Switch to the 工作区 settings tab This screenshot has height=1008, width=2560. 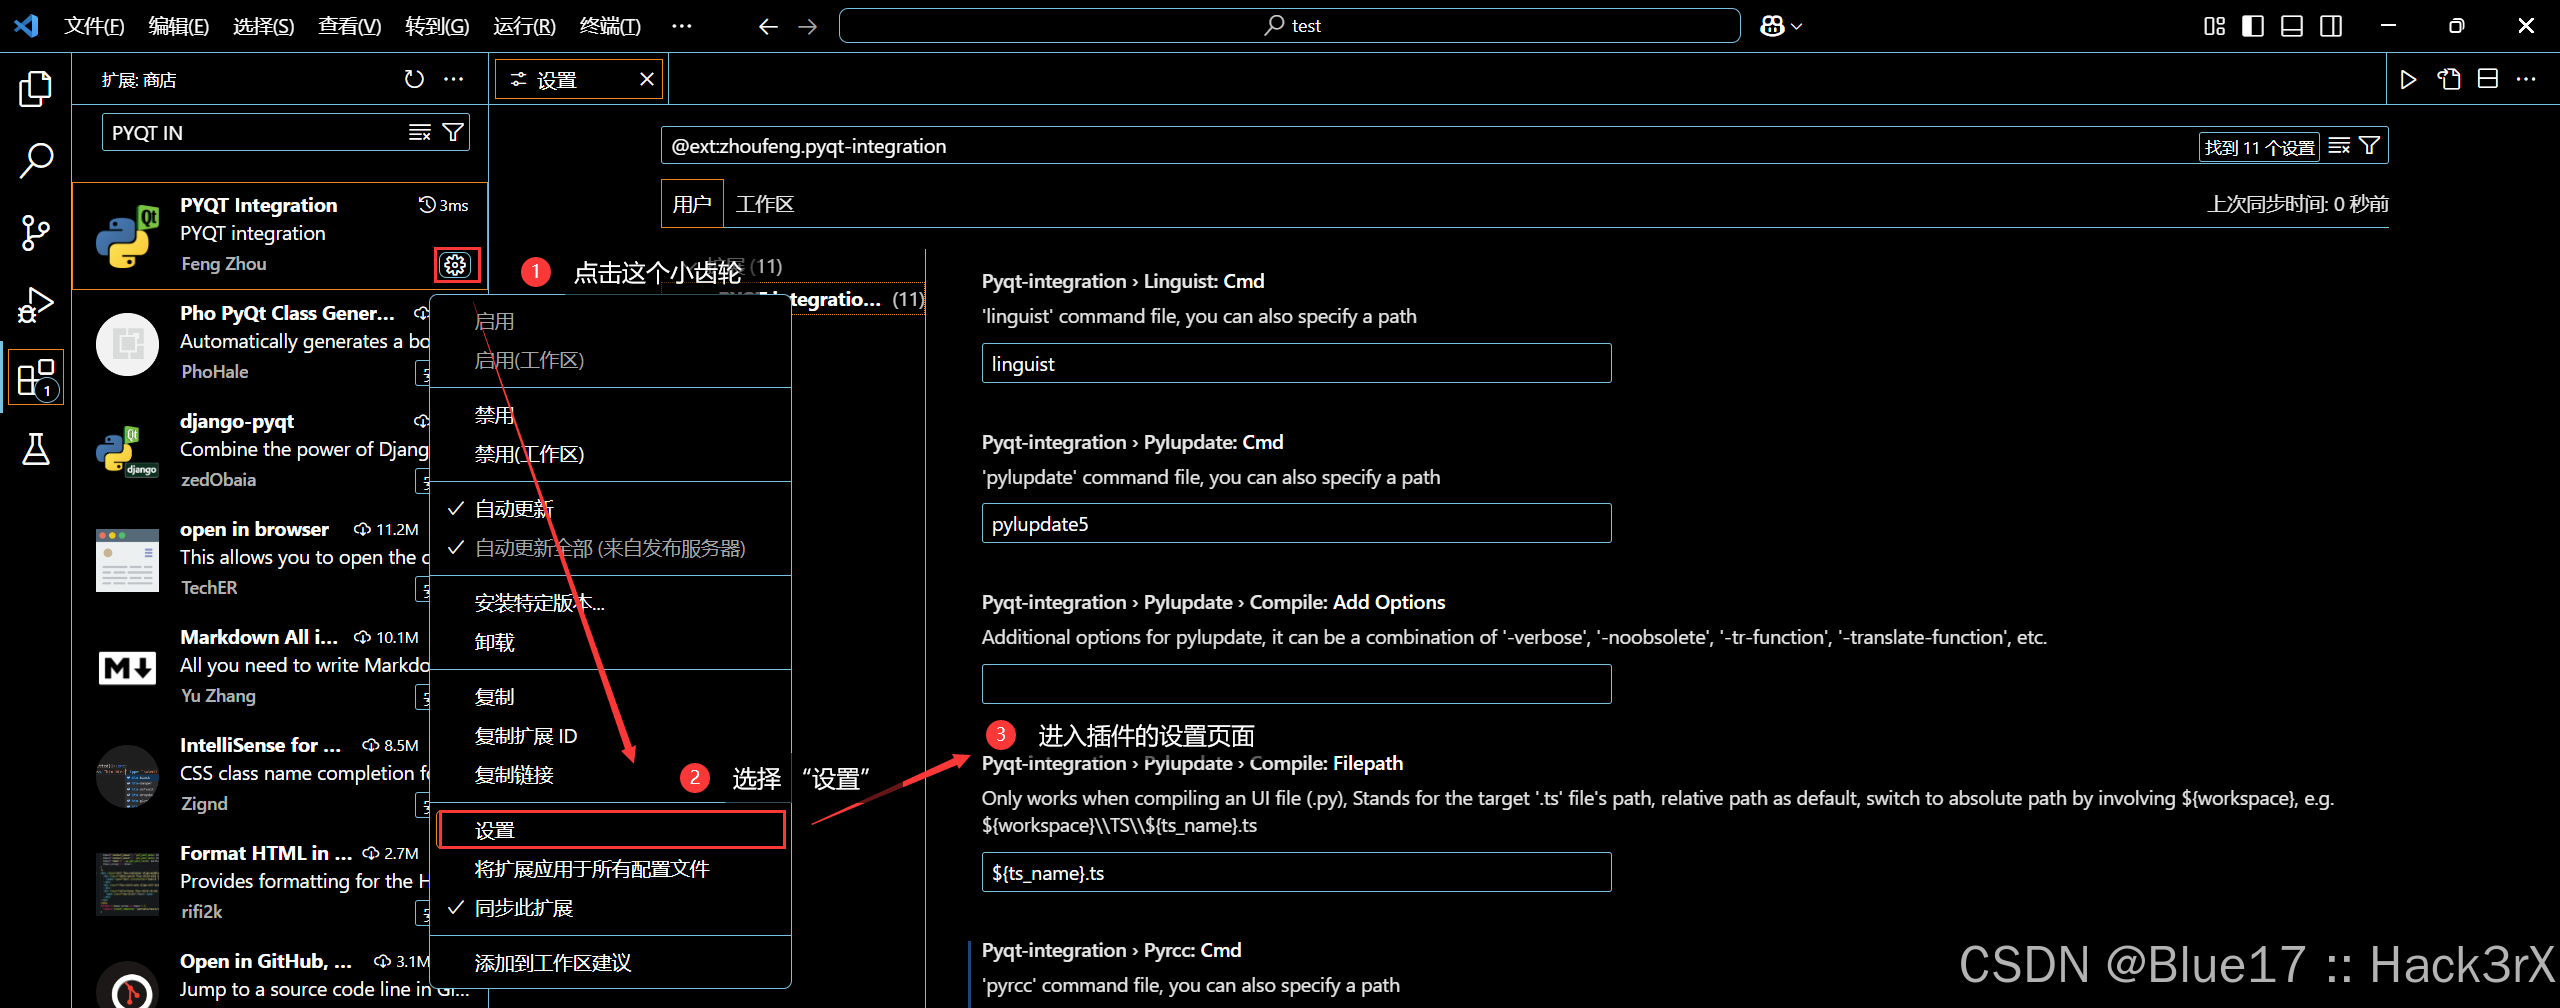[x=765, y=203]
